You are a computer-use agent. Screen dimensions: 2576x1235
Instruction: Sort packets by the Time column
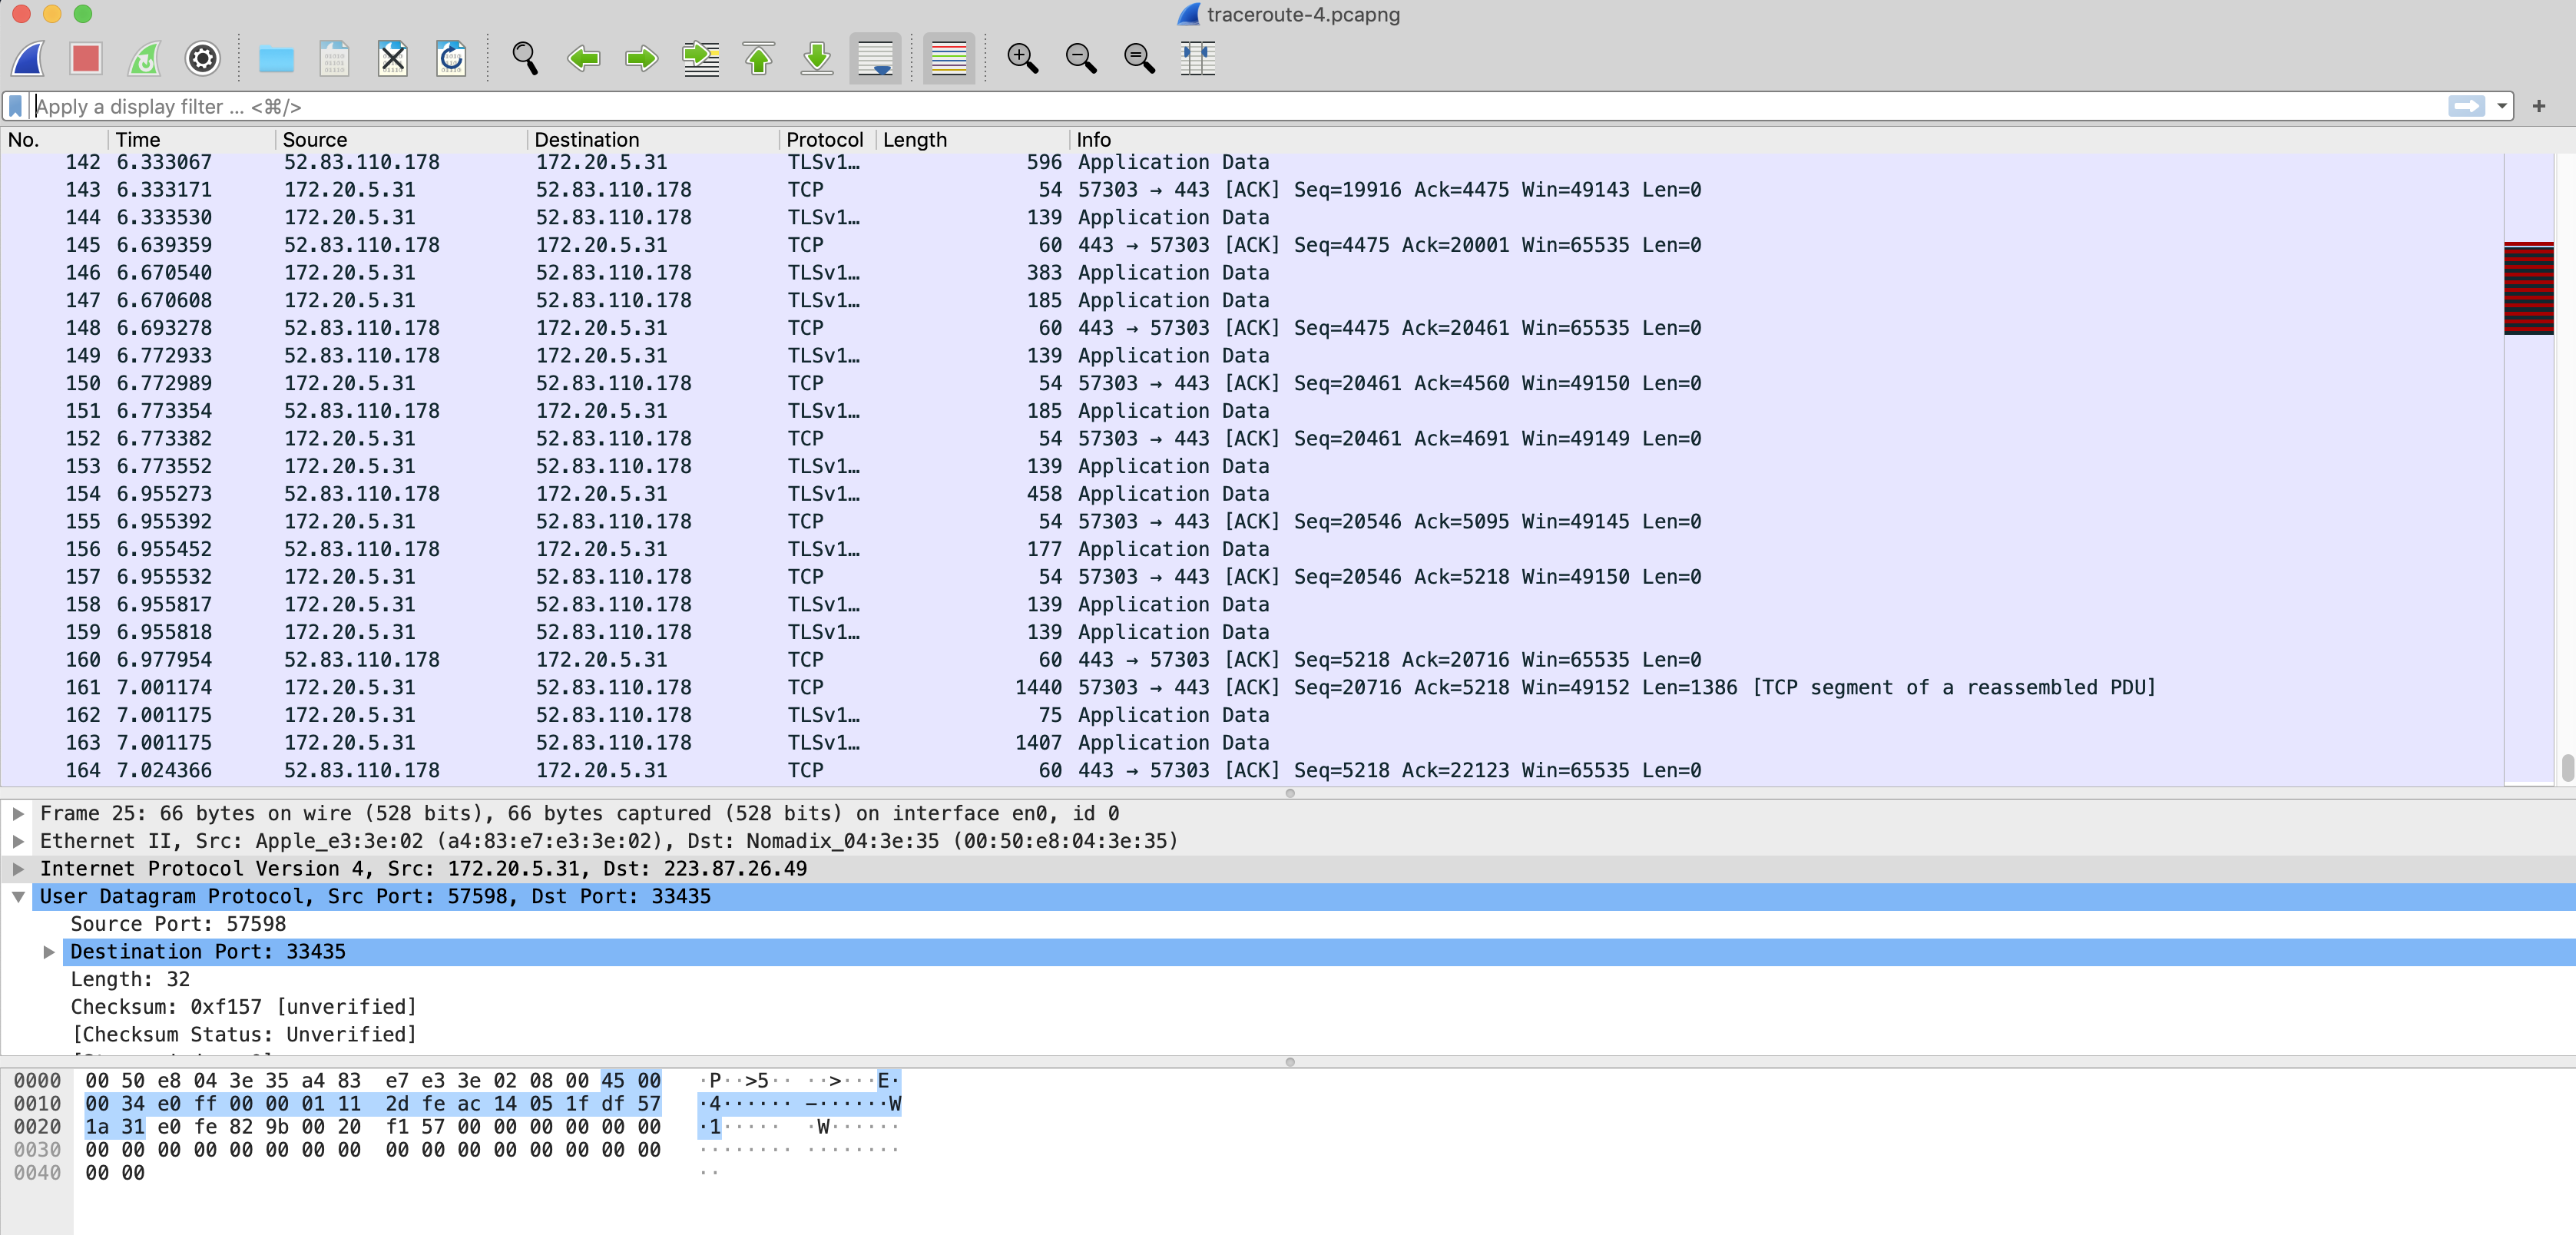click(138, 139)
